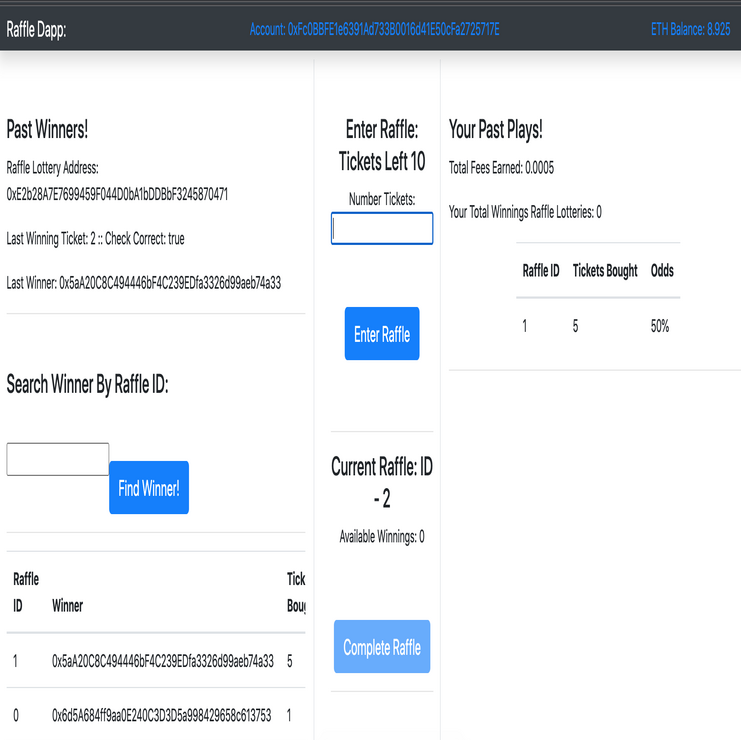This screenshot has width=741, height=740.
Task: Click the Past Winners! heading
Action: [47, 129]
